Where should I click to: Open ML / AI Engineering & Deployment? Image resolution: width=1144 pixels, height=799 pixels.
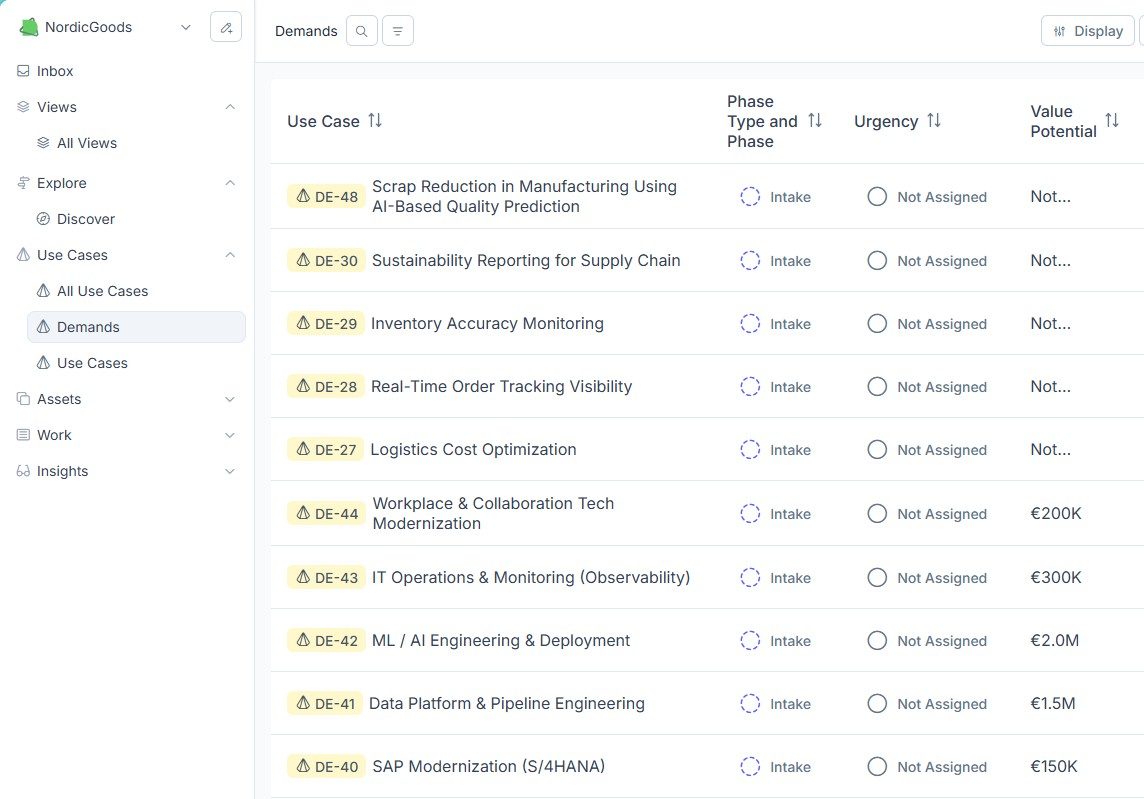(500, 641)
